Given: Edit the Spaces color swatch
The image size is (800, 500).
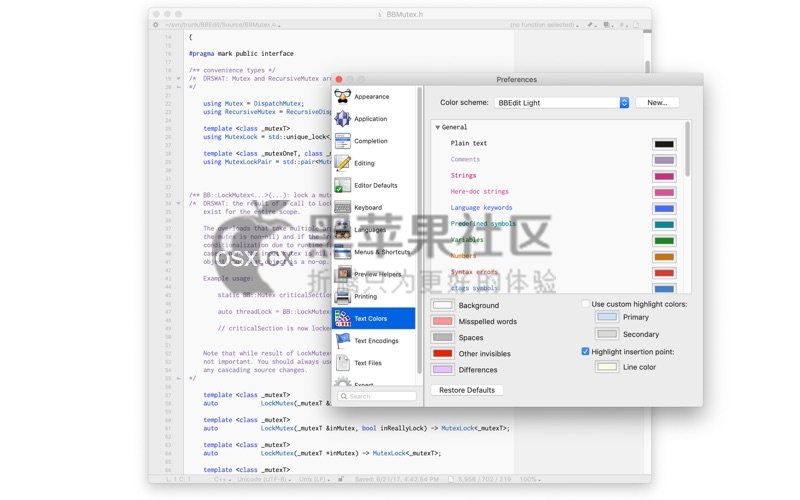Looking at the screenshot, I should [x=442, y=337].
